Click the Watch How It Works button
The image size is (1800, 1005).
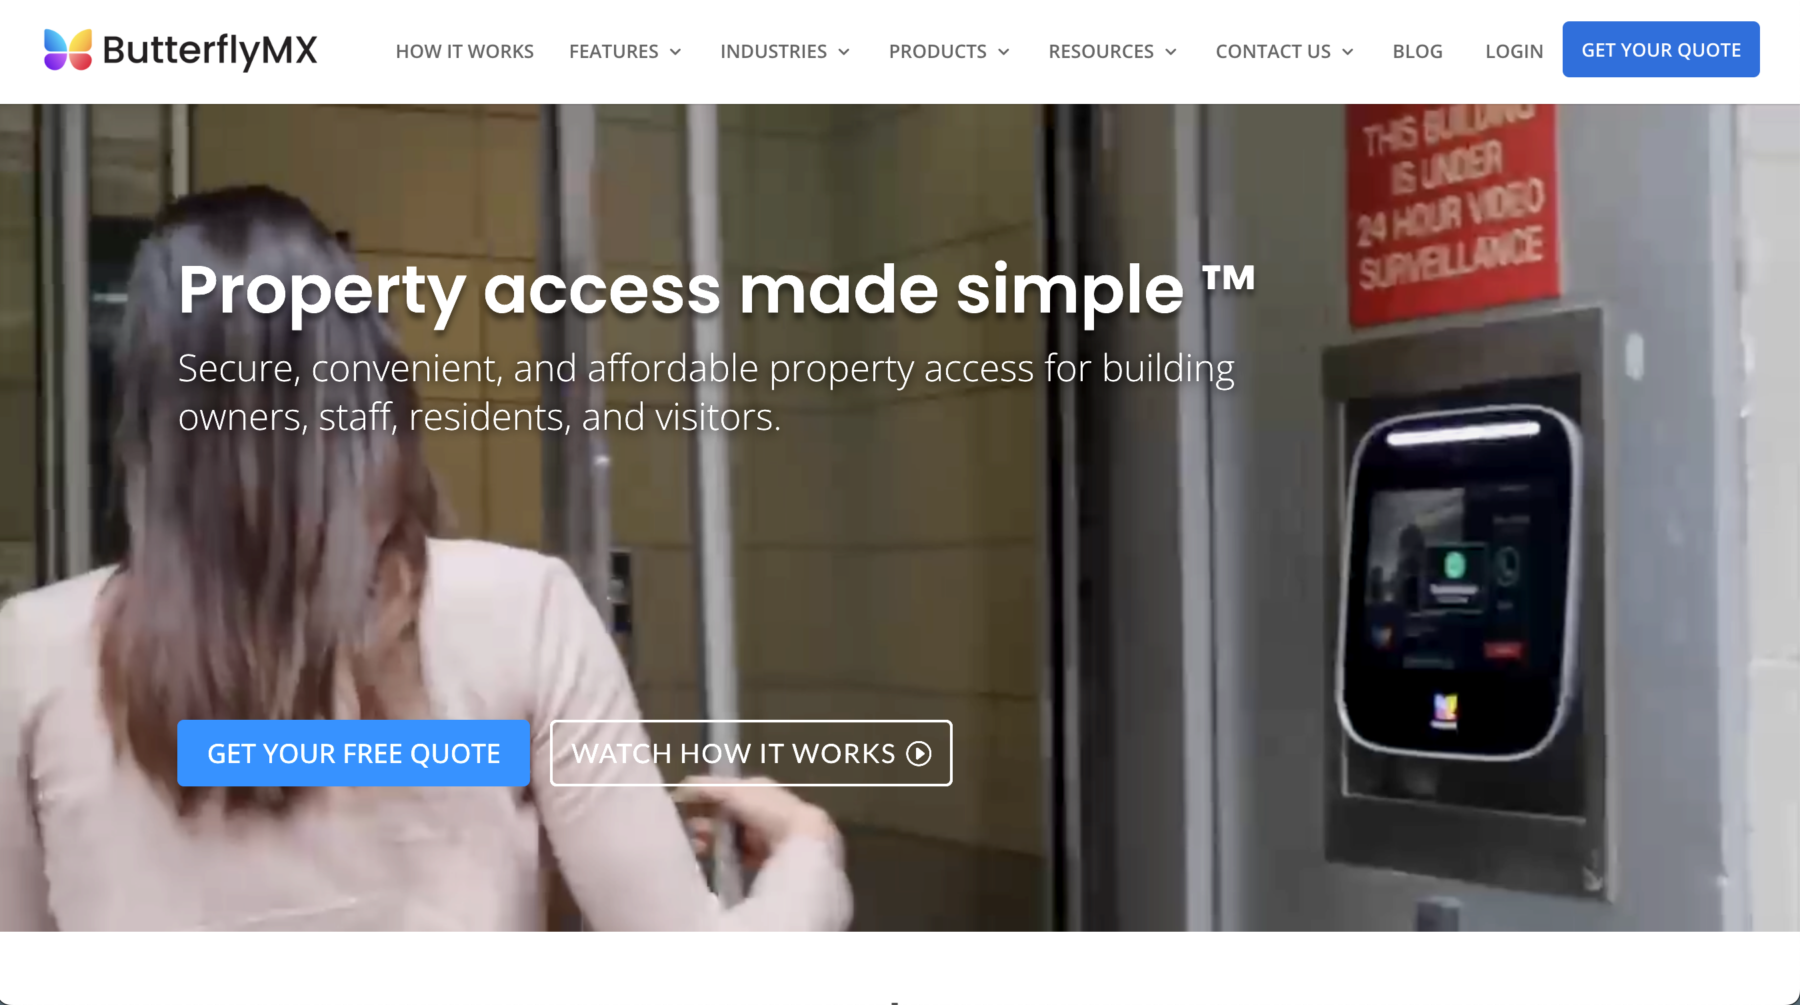click(751, 753)
